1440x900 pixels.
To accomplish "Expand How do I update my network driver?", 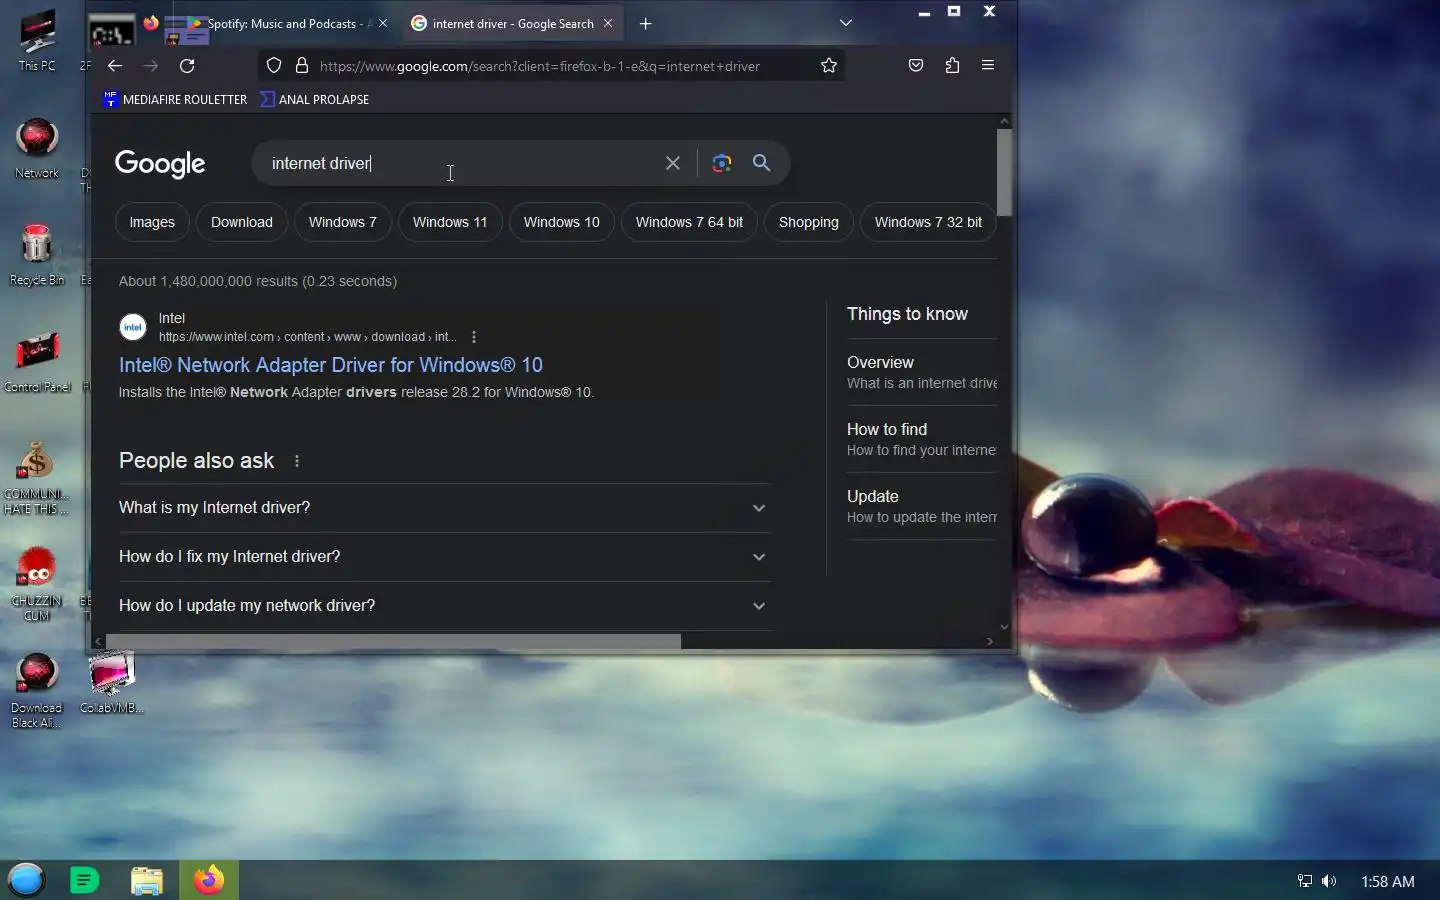I will pyautogui.click(x=444, y=606).
